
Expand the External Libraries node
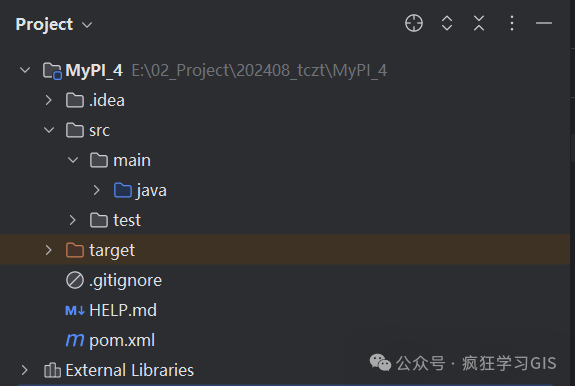(25, 370)
